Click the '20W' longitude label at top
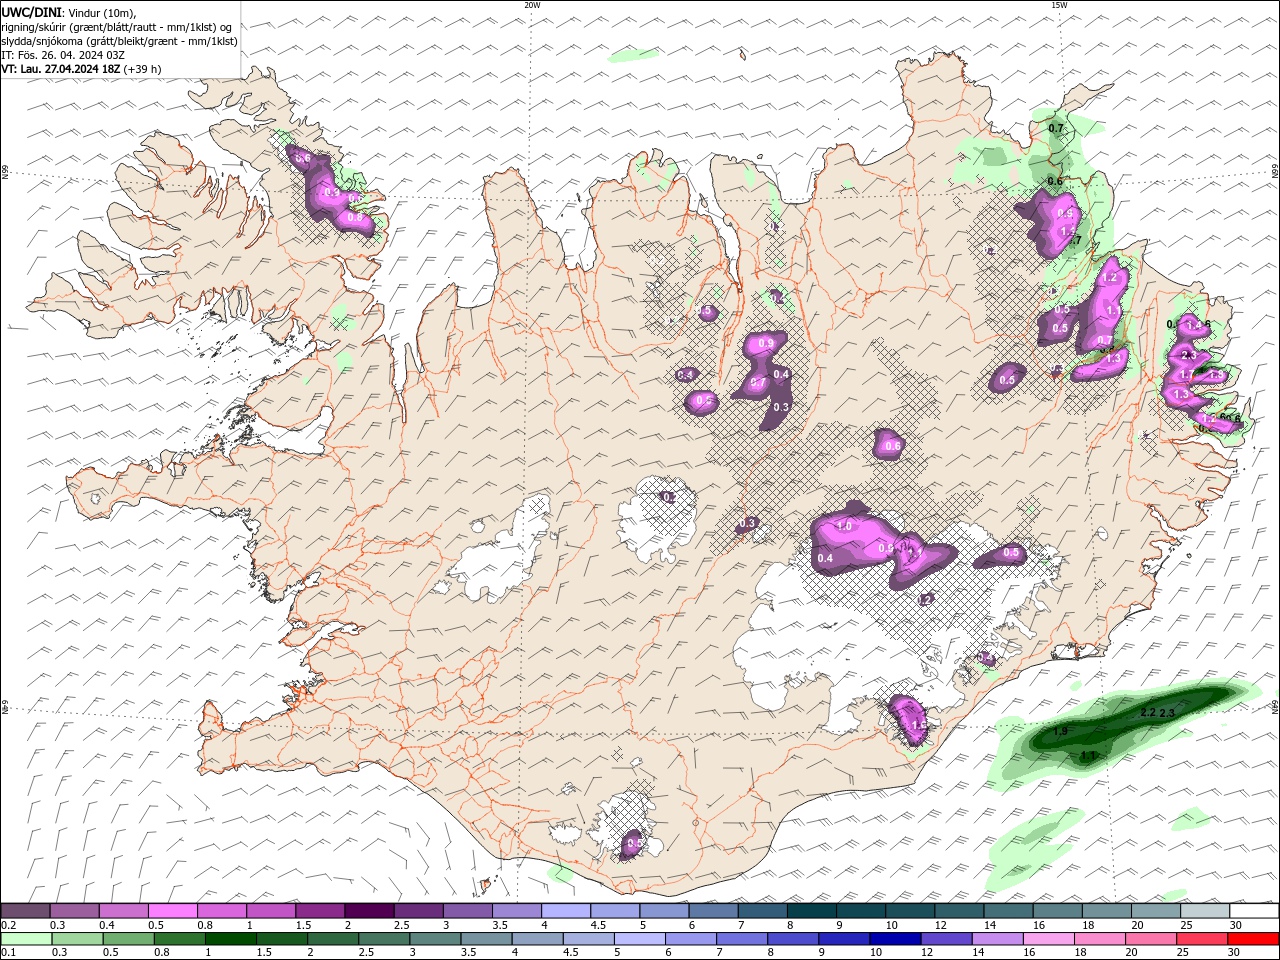 coord(532,5)
